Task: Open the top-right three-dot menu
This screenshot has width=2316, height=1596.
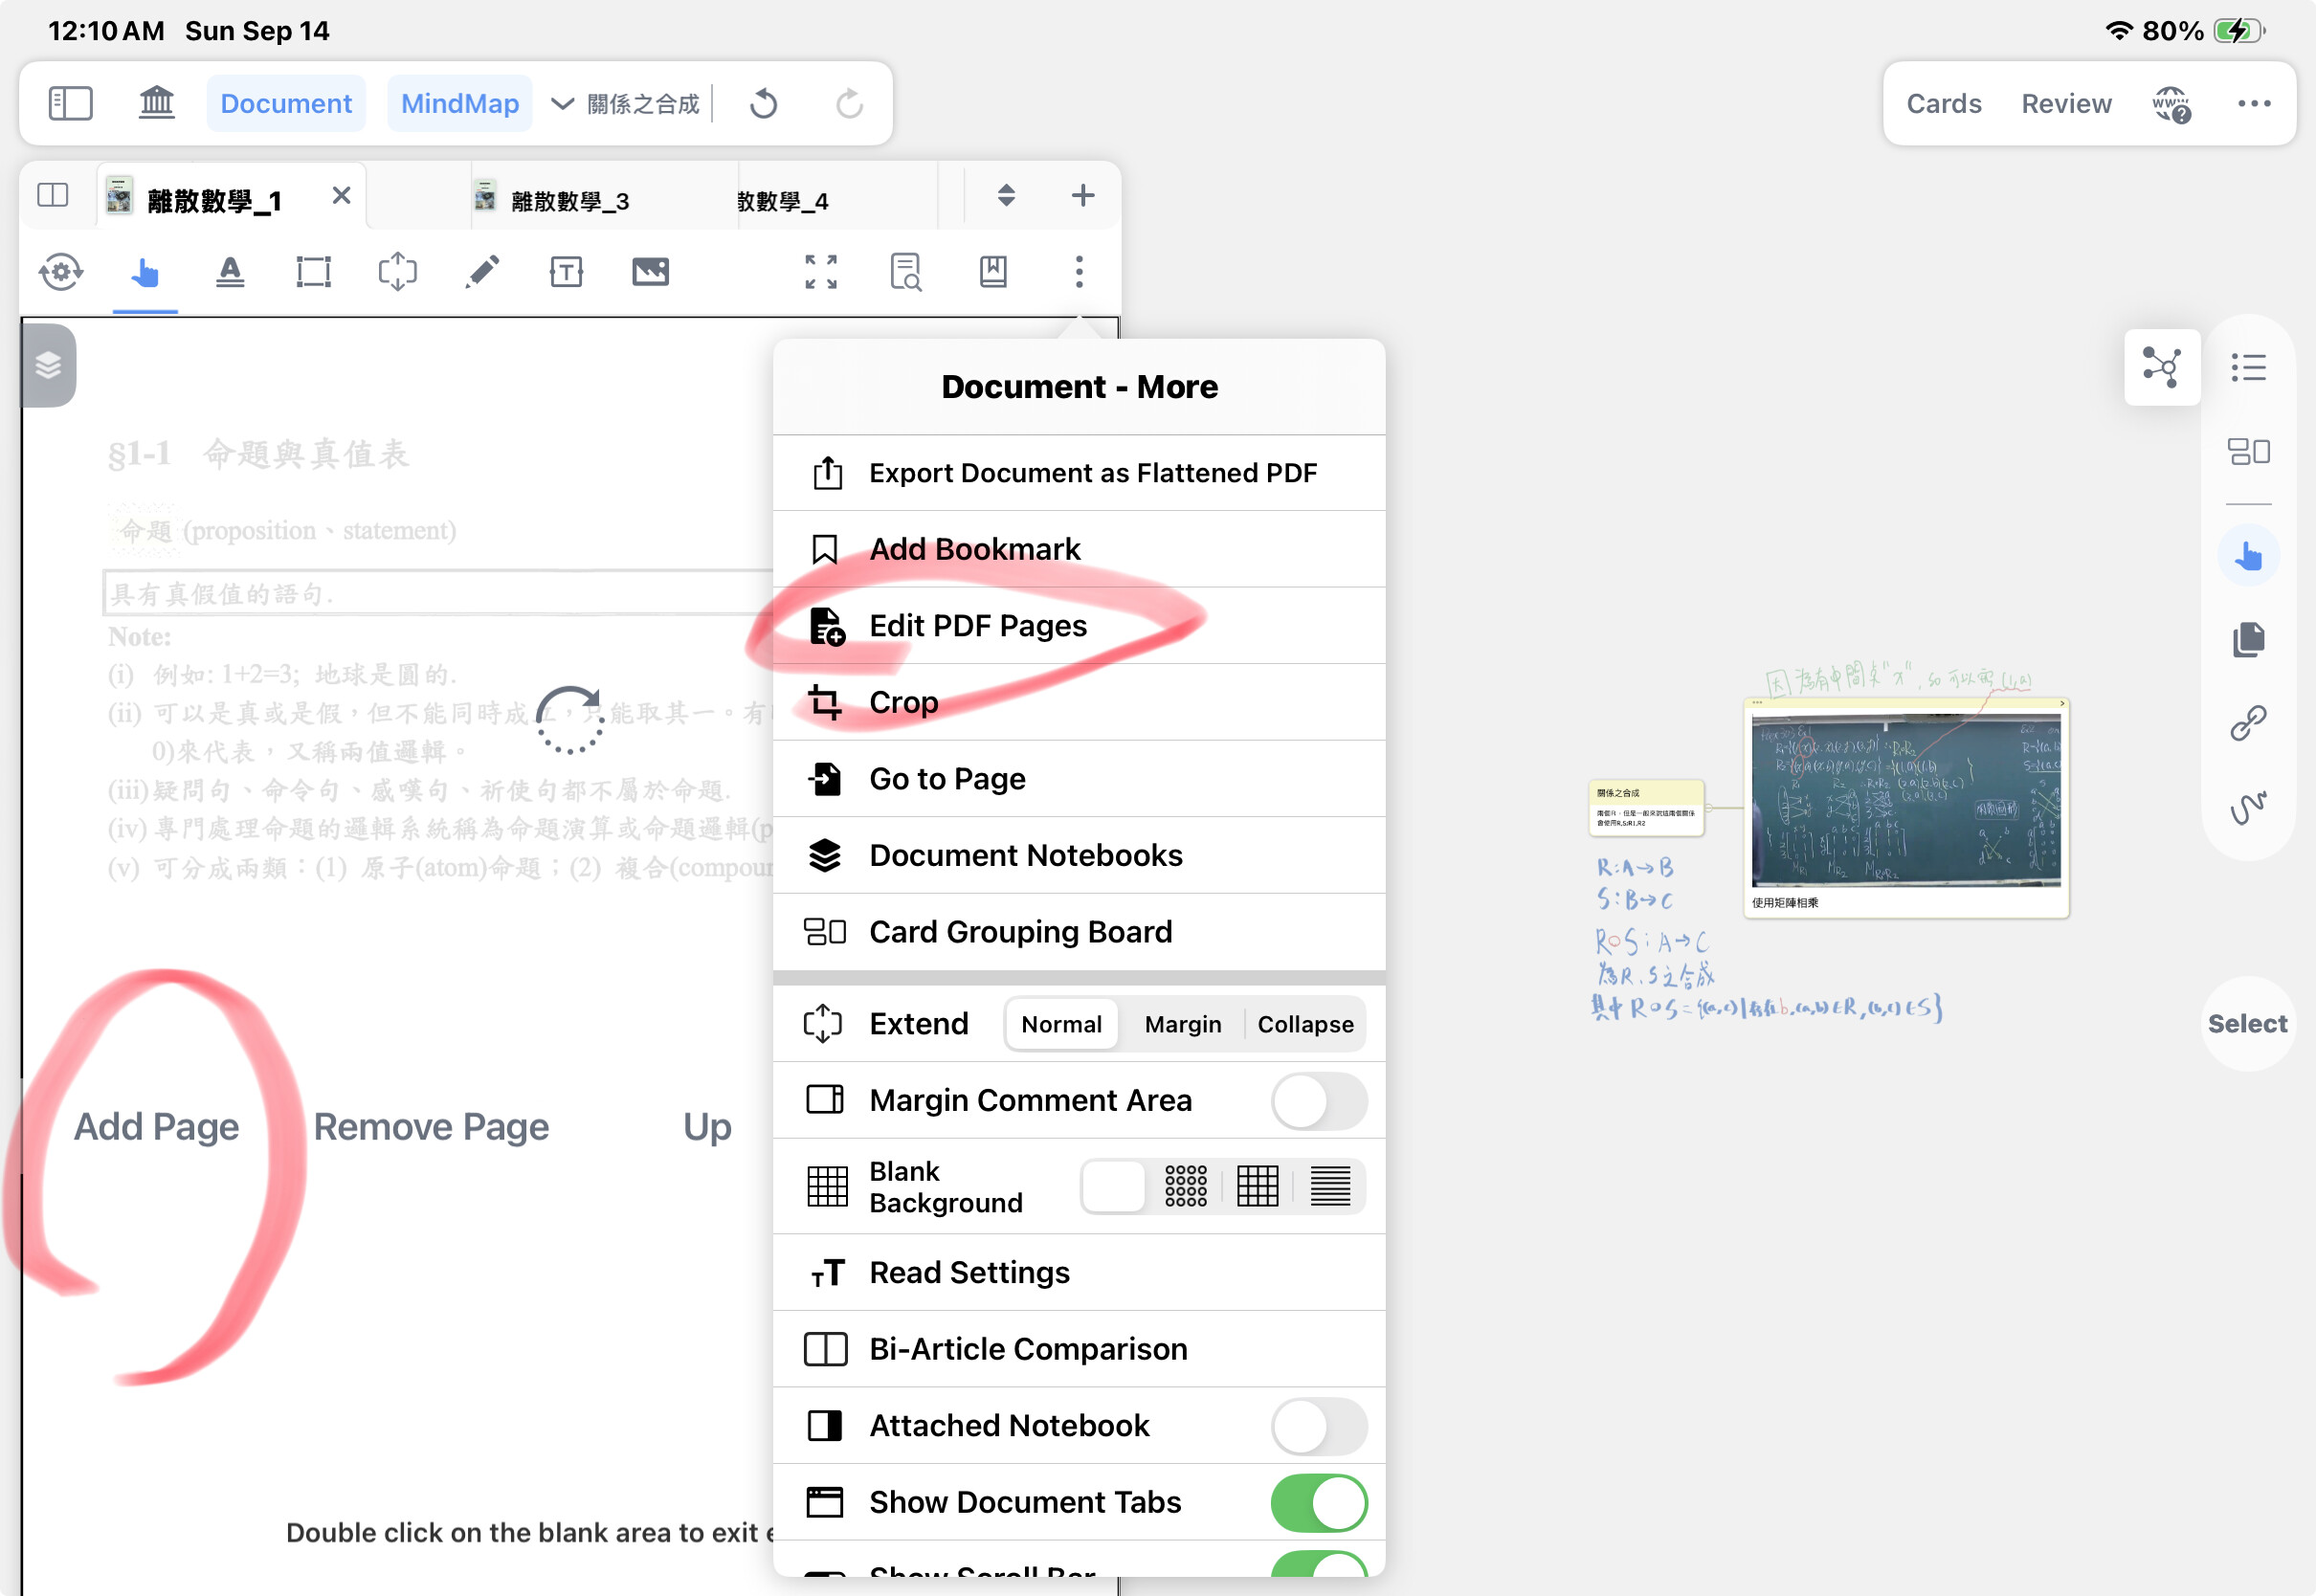Action: click(x=2254, y=103)
